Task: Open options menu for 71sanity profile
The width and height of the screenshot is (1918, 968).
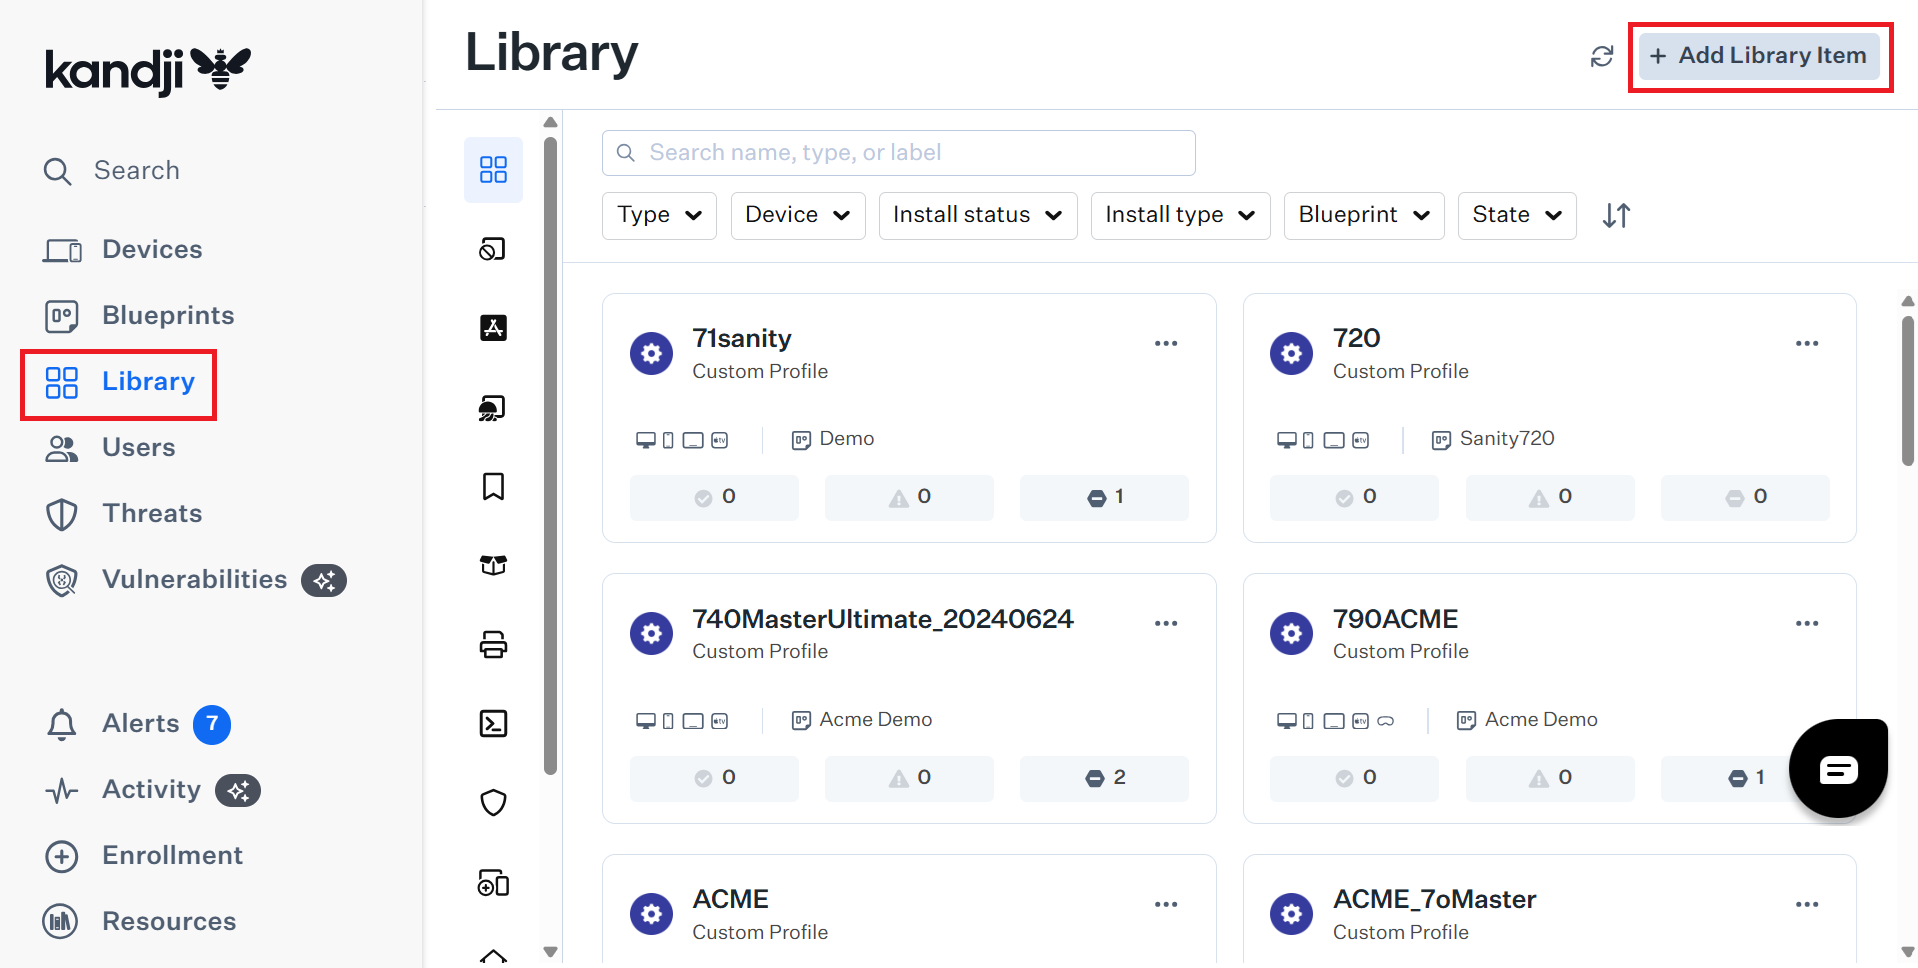Action: [1165, 343]
